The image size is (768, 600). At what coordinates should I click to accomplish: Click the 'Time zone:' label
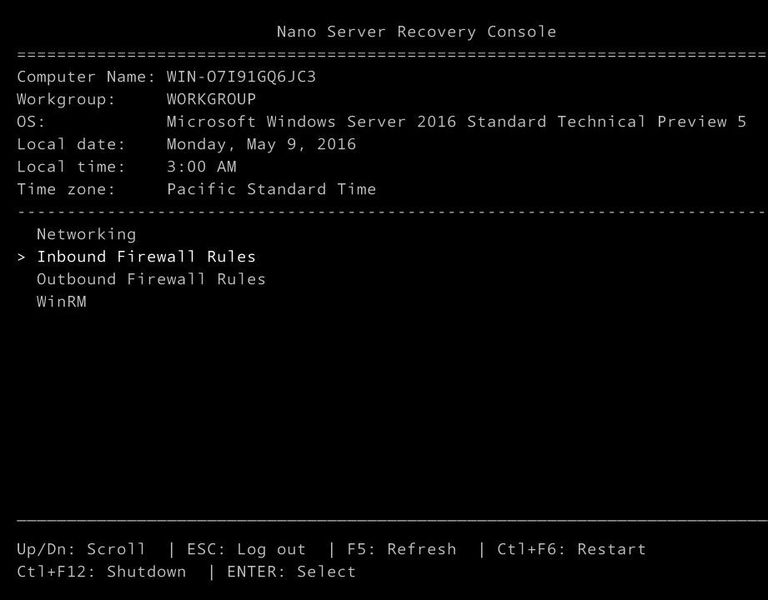point(66,189)
